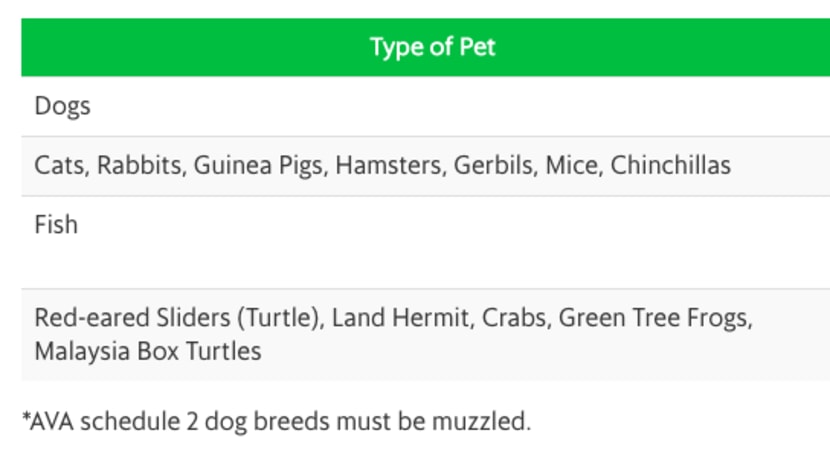Click the AVA schedule 2 footnote

point(276,422)
